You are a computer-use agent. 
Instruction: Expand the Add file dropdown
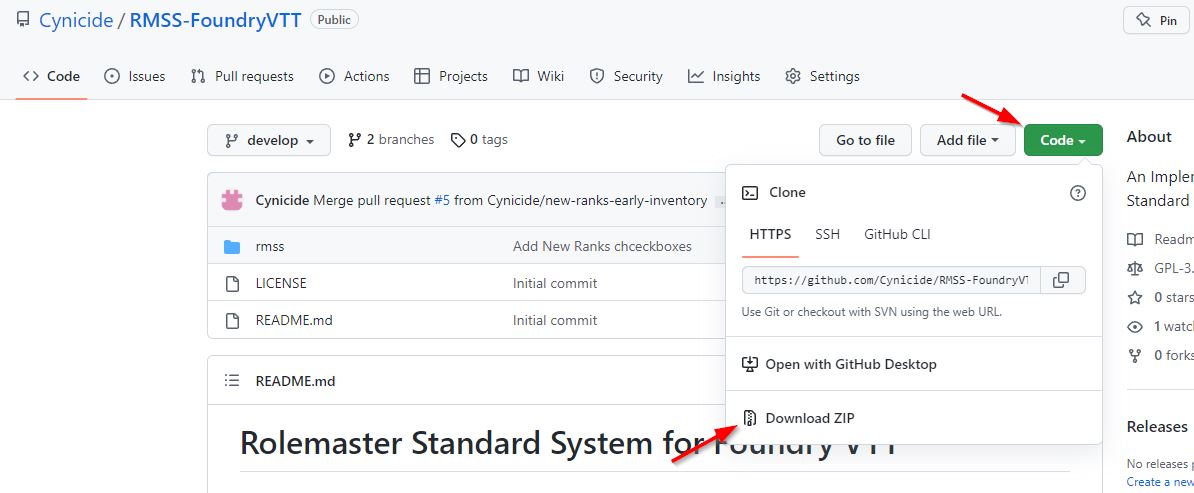click(x=967, y=140)
